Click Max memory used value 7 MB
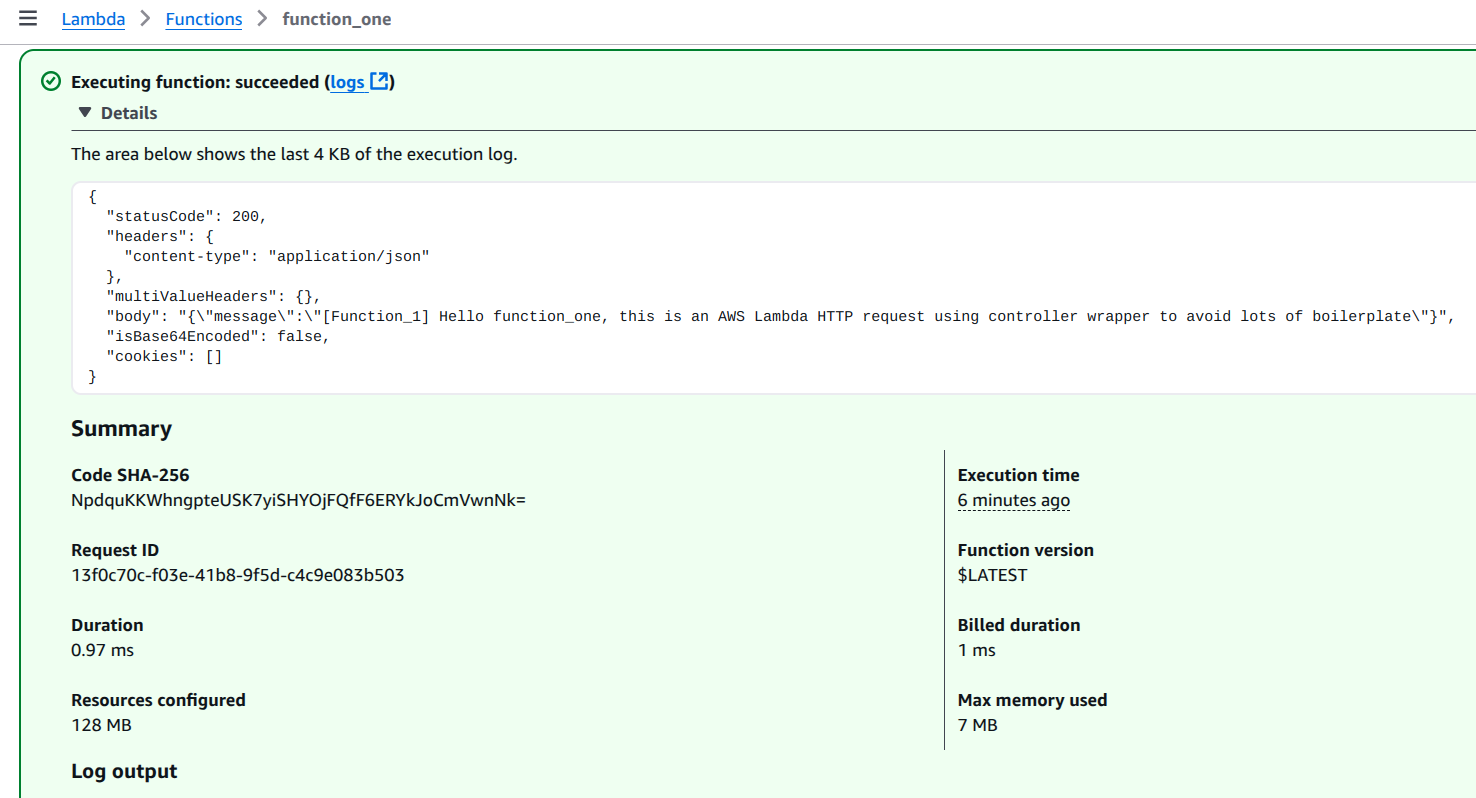The height and width of the screenshot is (798, 1476). [978, 725]
